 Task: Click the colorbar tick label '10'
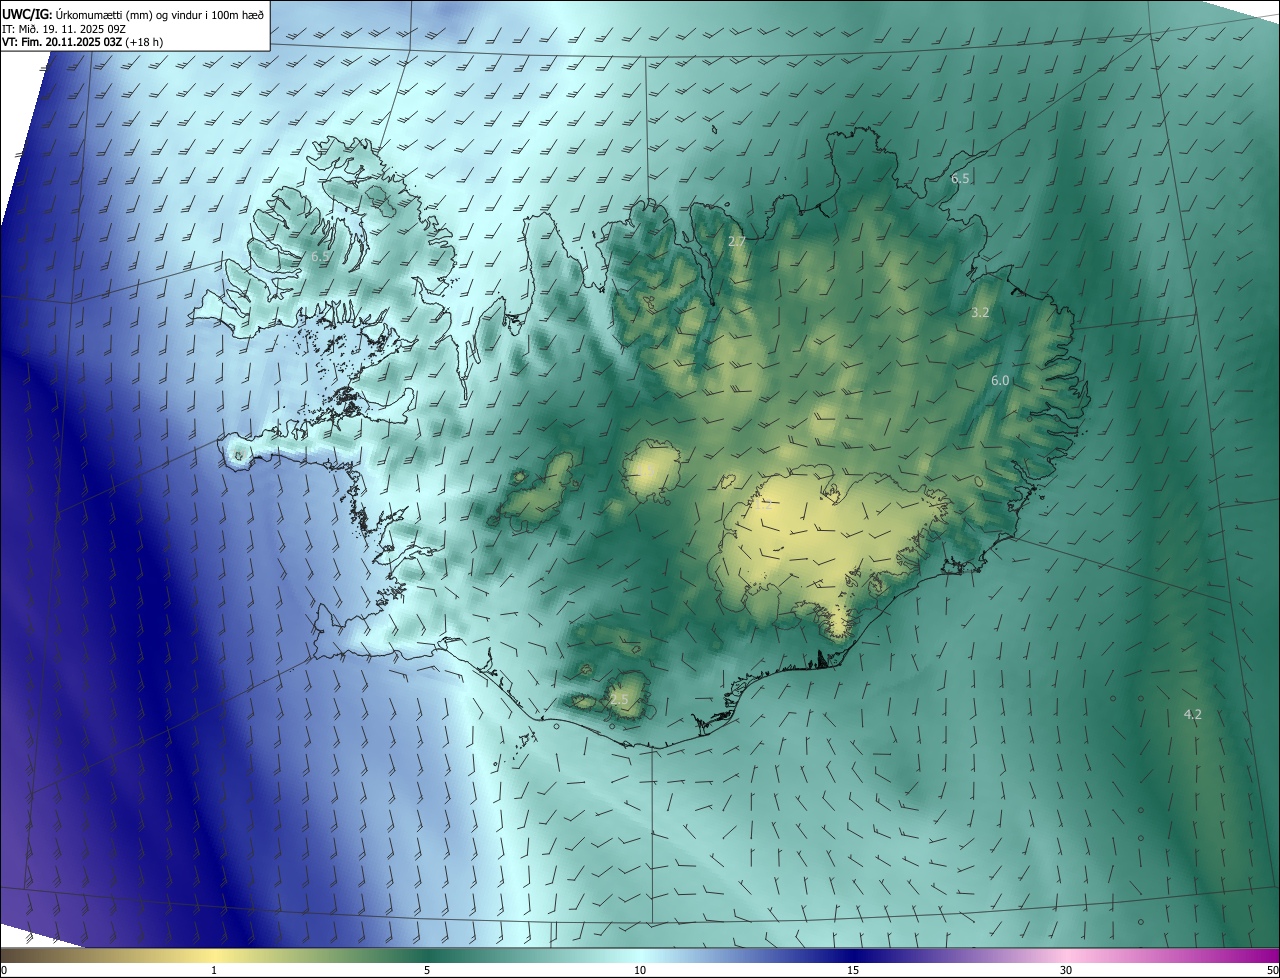(640, 970)
